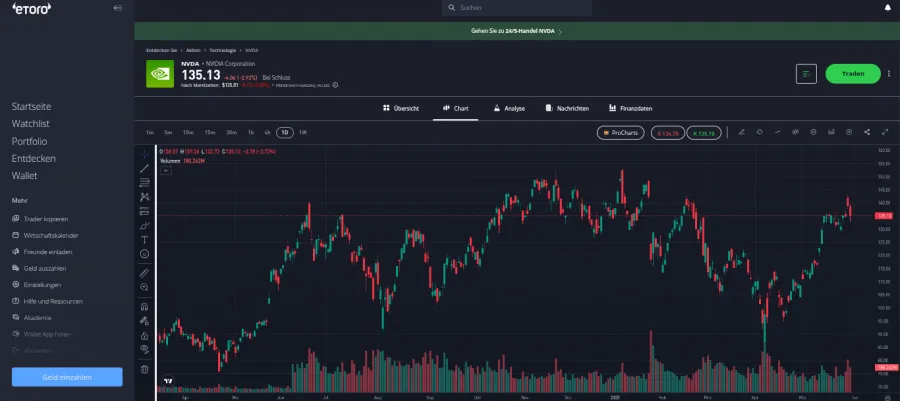Screen dimensions: 900x401
Task: Open the drawing pencil tool in chart toolbar
Action: (x=742, y=133)
